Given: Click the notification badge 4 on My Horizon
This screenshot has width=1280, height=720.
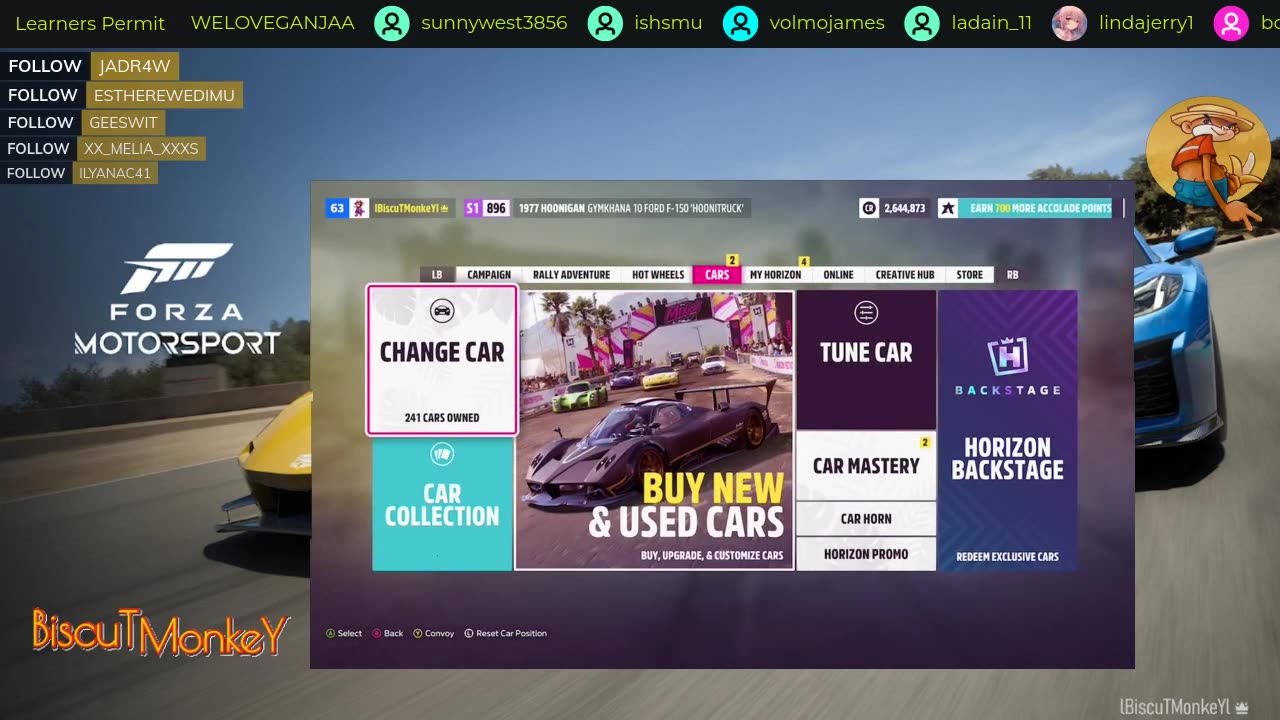Looking at the screenshot, I should point(803,262).
